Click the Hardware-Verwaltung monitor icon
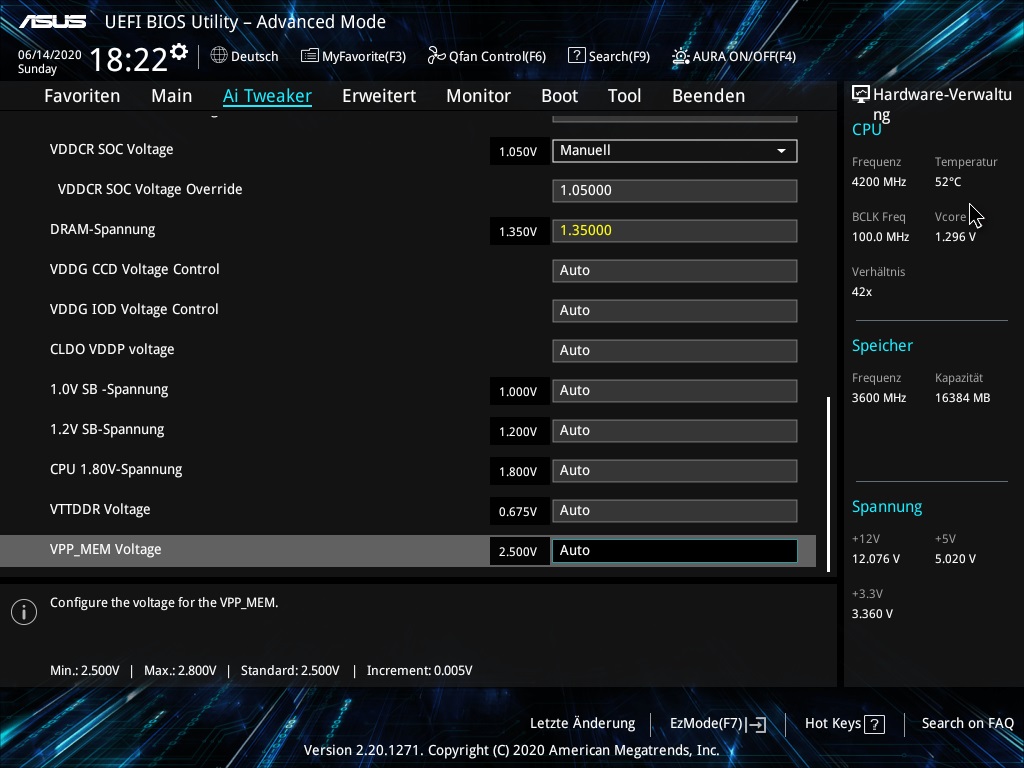The image size is (1024, 768). tap(861, 95)
